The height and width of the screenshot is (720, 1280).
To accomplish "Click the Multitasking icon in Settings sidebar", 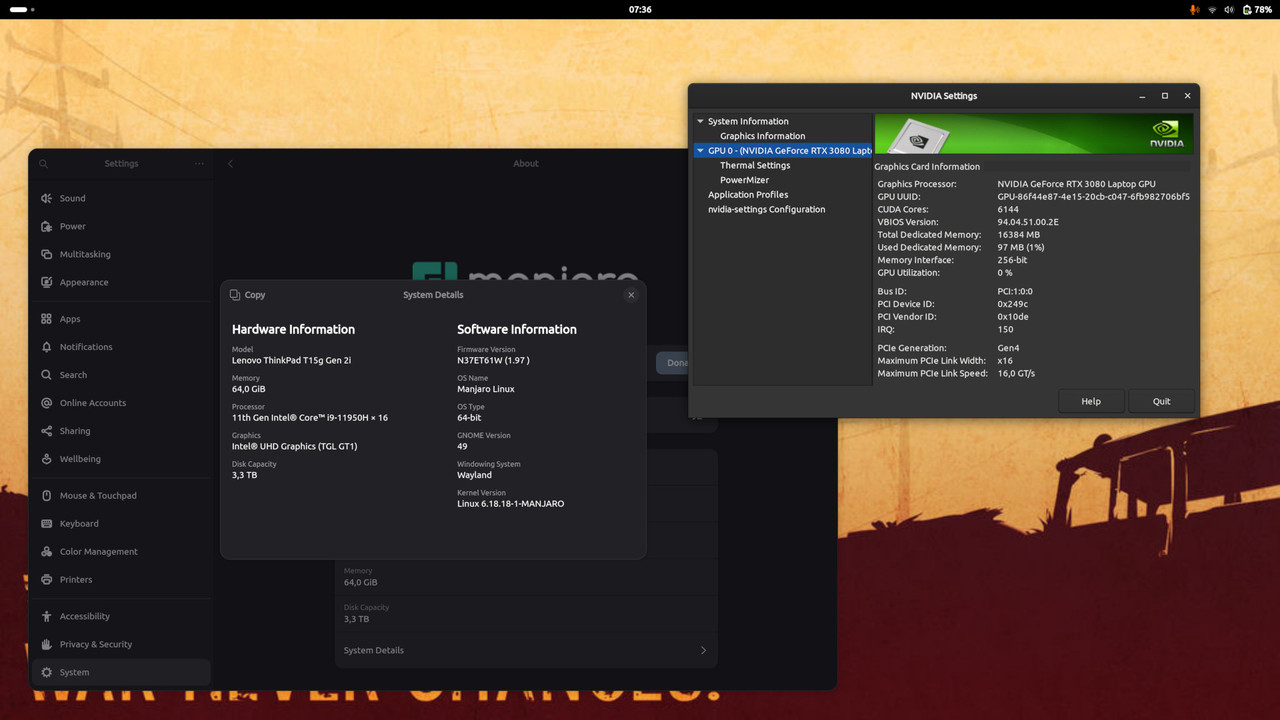I will click(46, 254).
